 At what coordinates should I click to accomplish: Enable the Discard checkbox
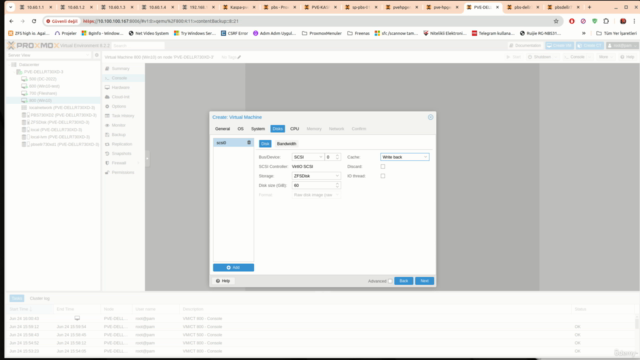(x=382, y=167)
